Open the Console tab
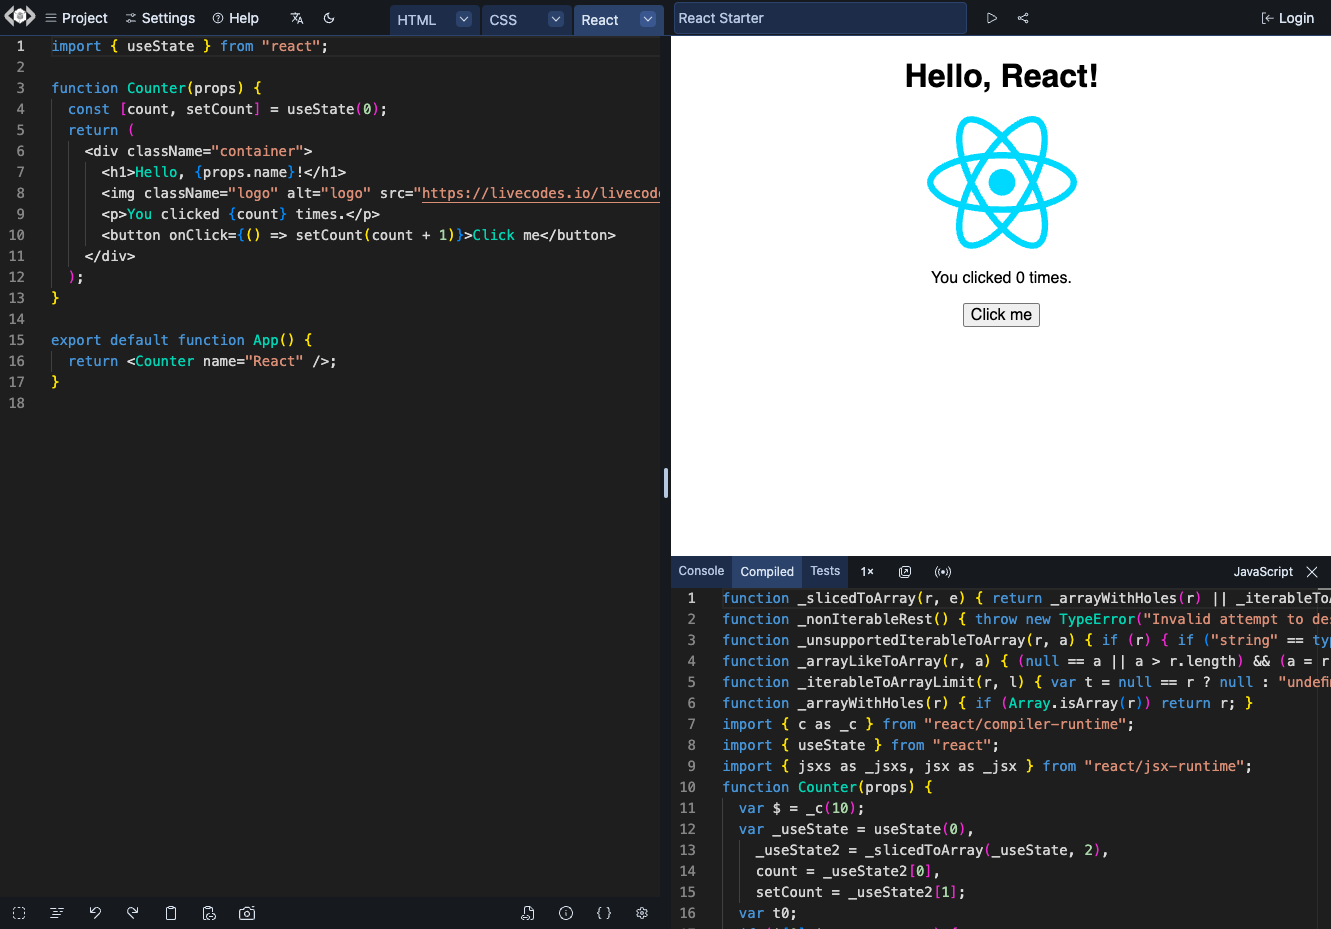 tap(701, 571)
